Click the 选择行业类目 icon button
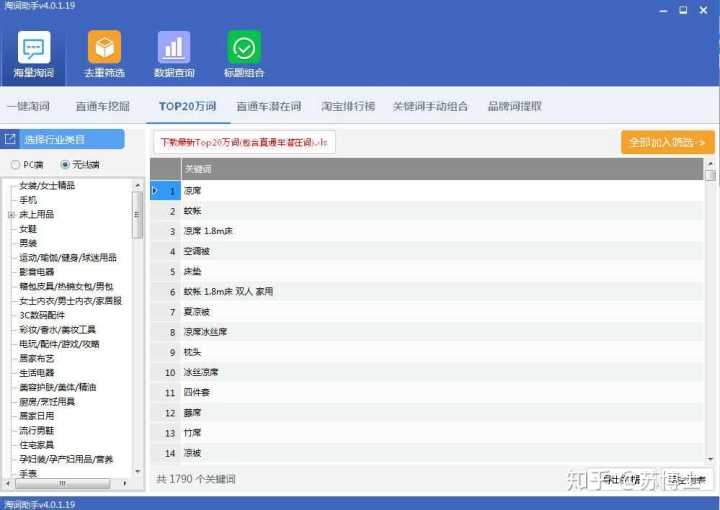This screenshot has height=510, width=720. pyautogui.click(x=11, y=140)
